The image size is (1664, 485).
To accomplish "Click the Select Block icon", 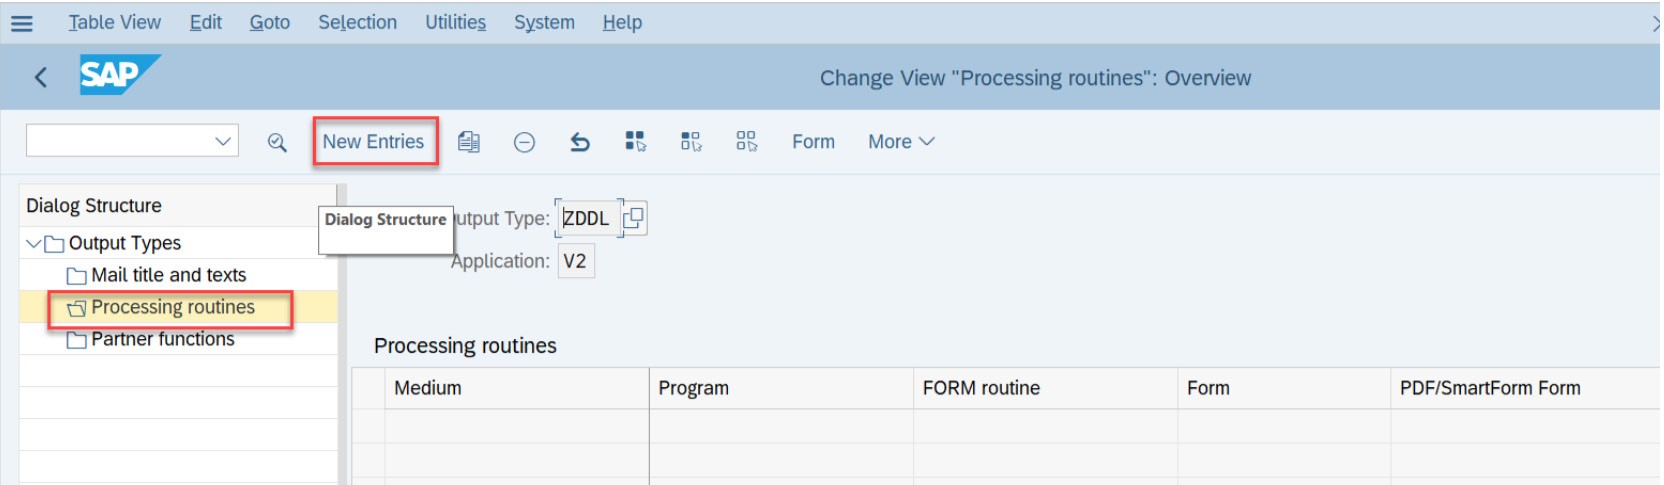I will coord(691,141).
